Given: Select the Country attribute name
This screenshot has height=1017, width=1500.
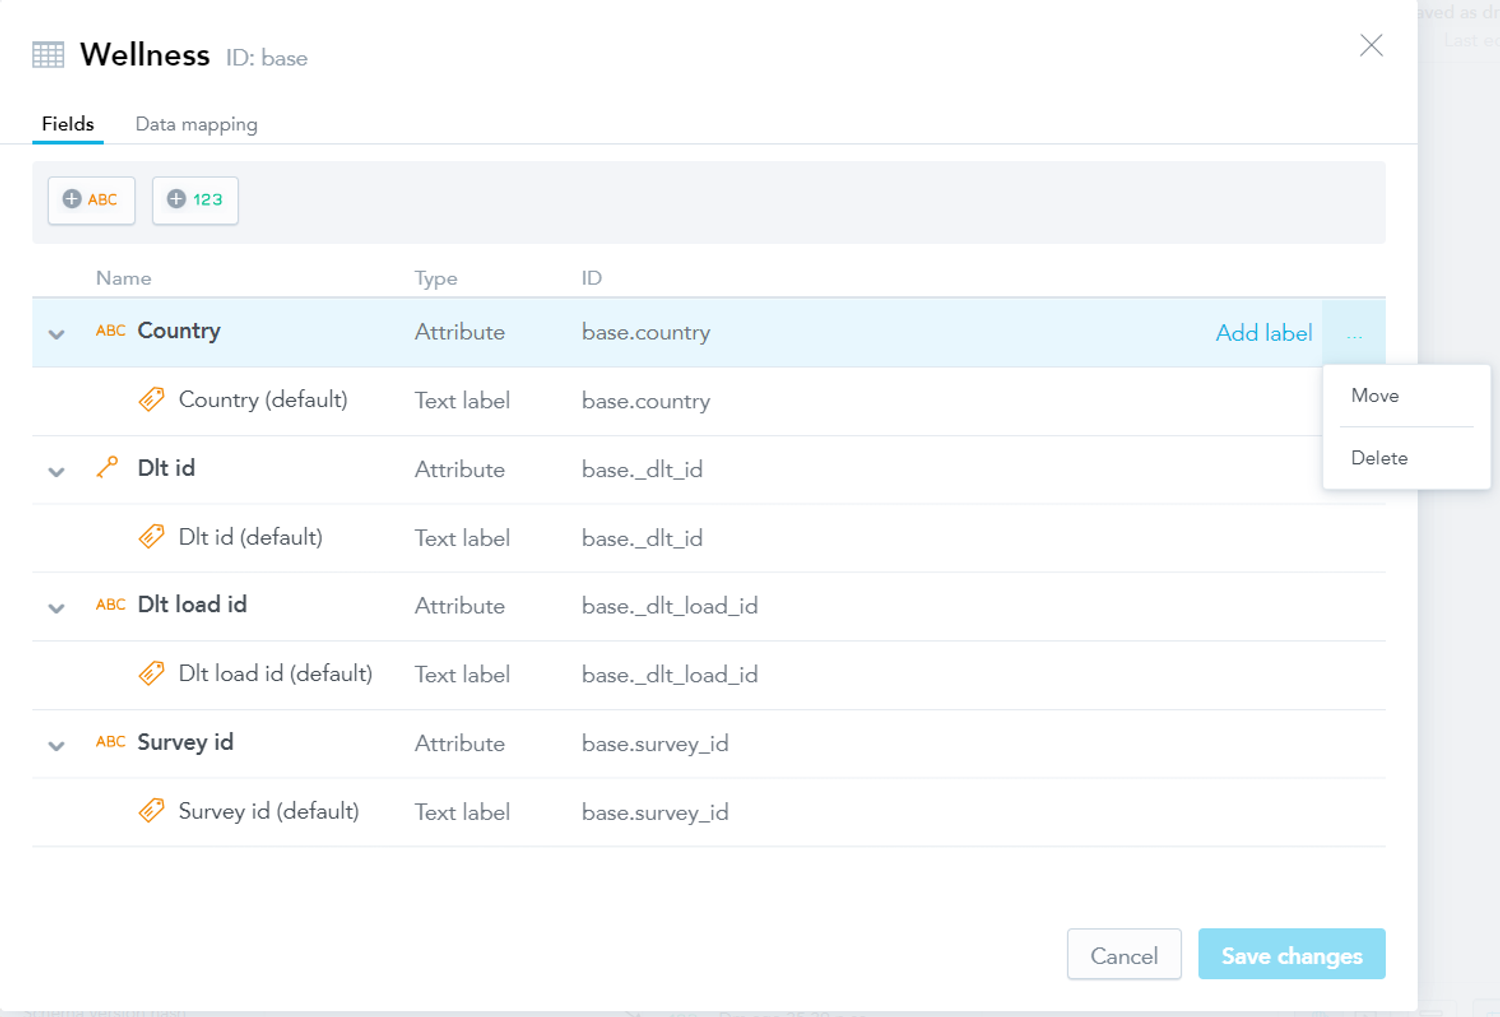Looking at the screenshot, I should [x=179, y=331].
